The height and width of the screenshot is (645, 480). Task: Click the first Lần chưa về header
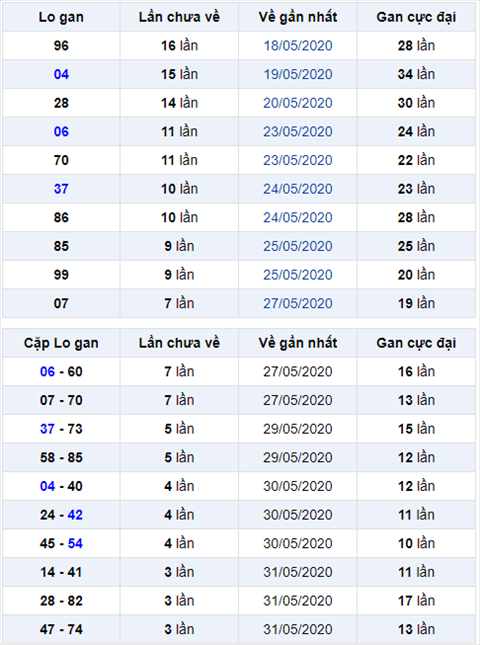point(179,17)
